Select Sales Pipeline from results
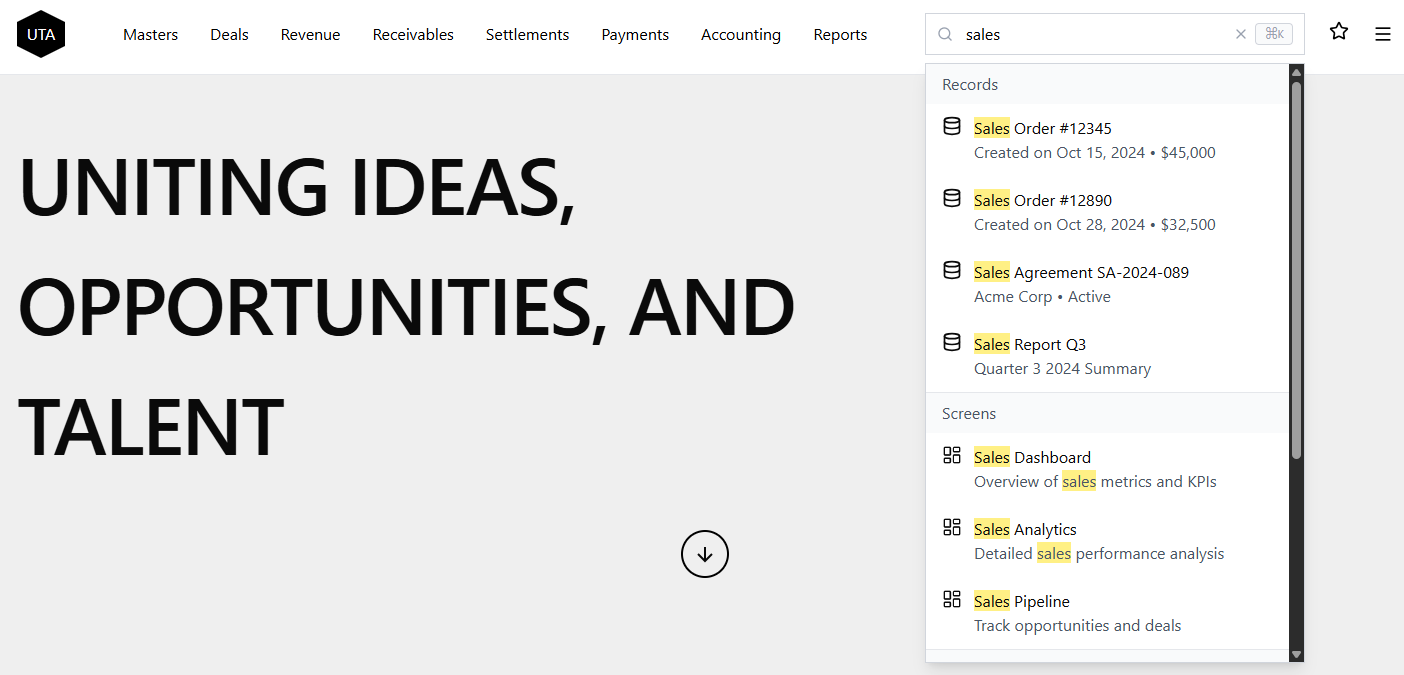 point(1021,601)
